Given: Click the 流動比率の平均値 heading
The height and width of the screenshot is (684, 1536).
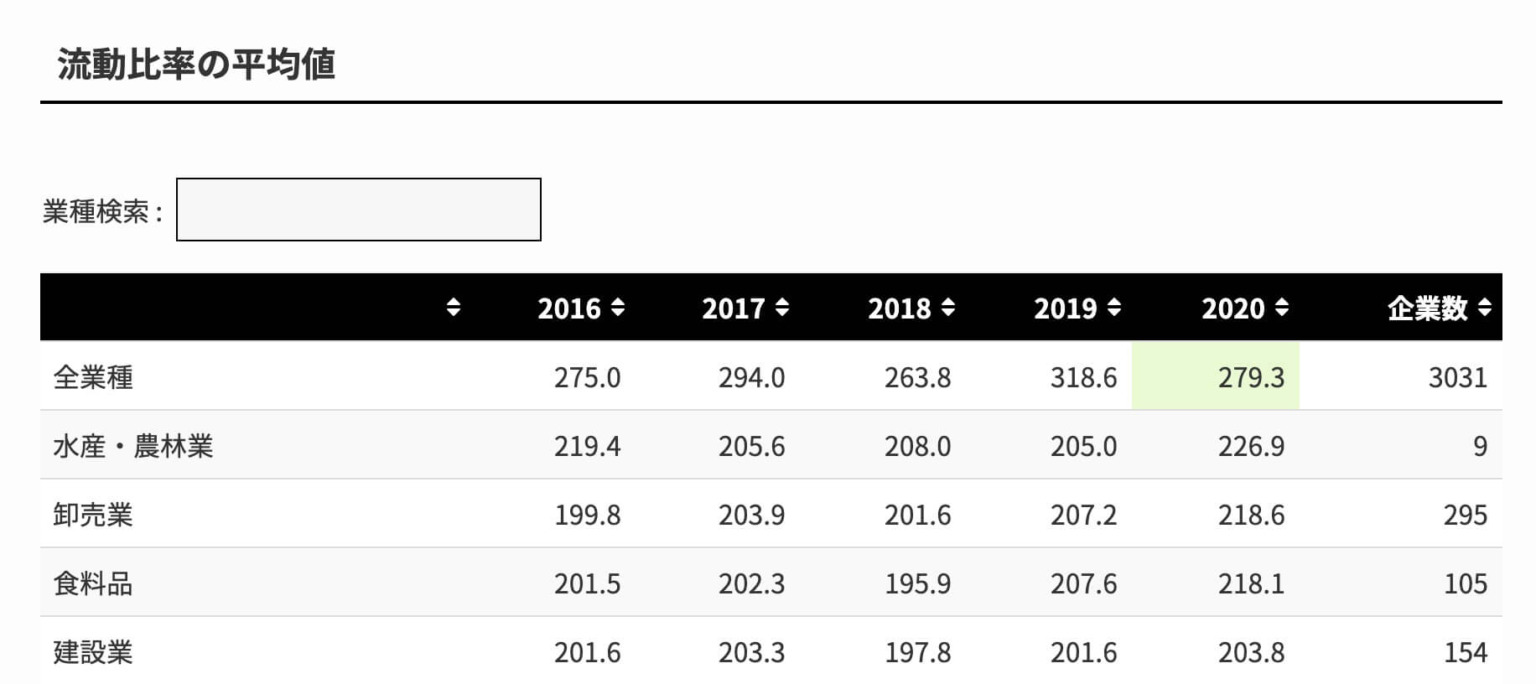Looking at the screenshot, I should [196, 65].
